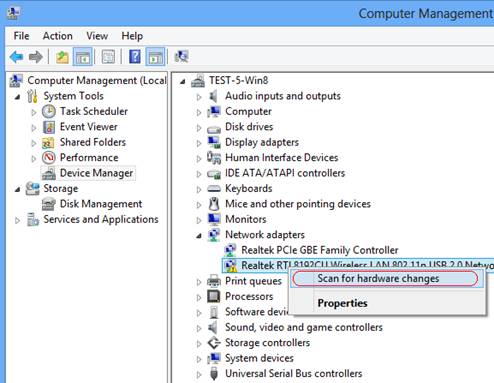Screen dimensions: 494x383
Task: Click the Back arrow toolbar icon
Action: (x=16, y=57)
